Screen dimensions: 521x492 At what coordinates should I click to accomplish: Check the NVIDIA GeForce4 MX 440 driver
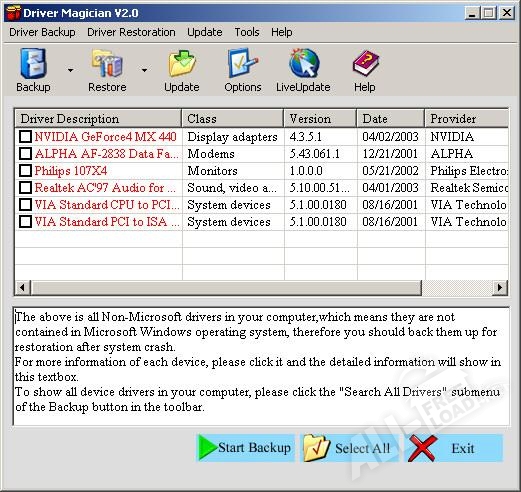[25, 137]
